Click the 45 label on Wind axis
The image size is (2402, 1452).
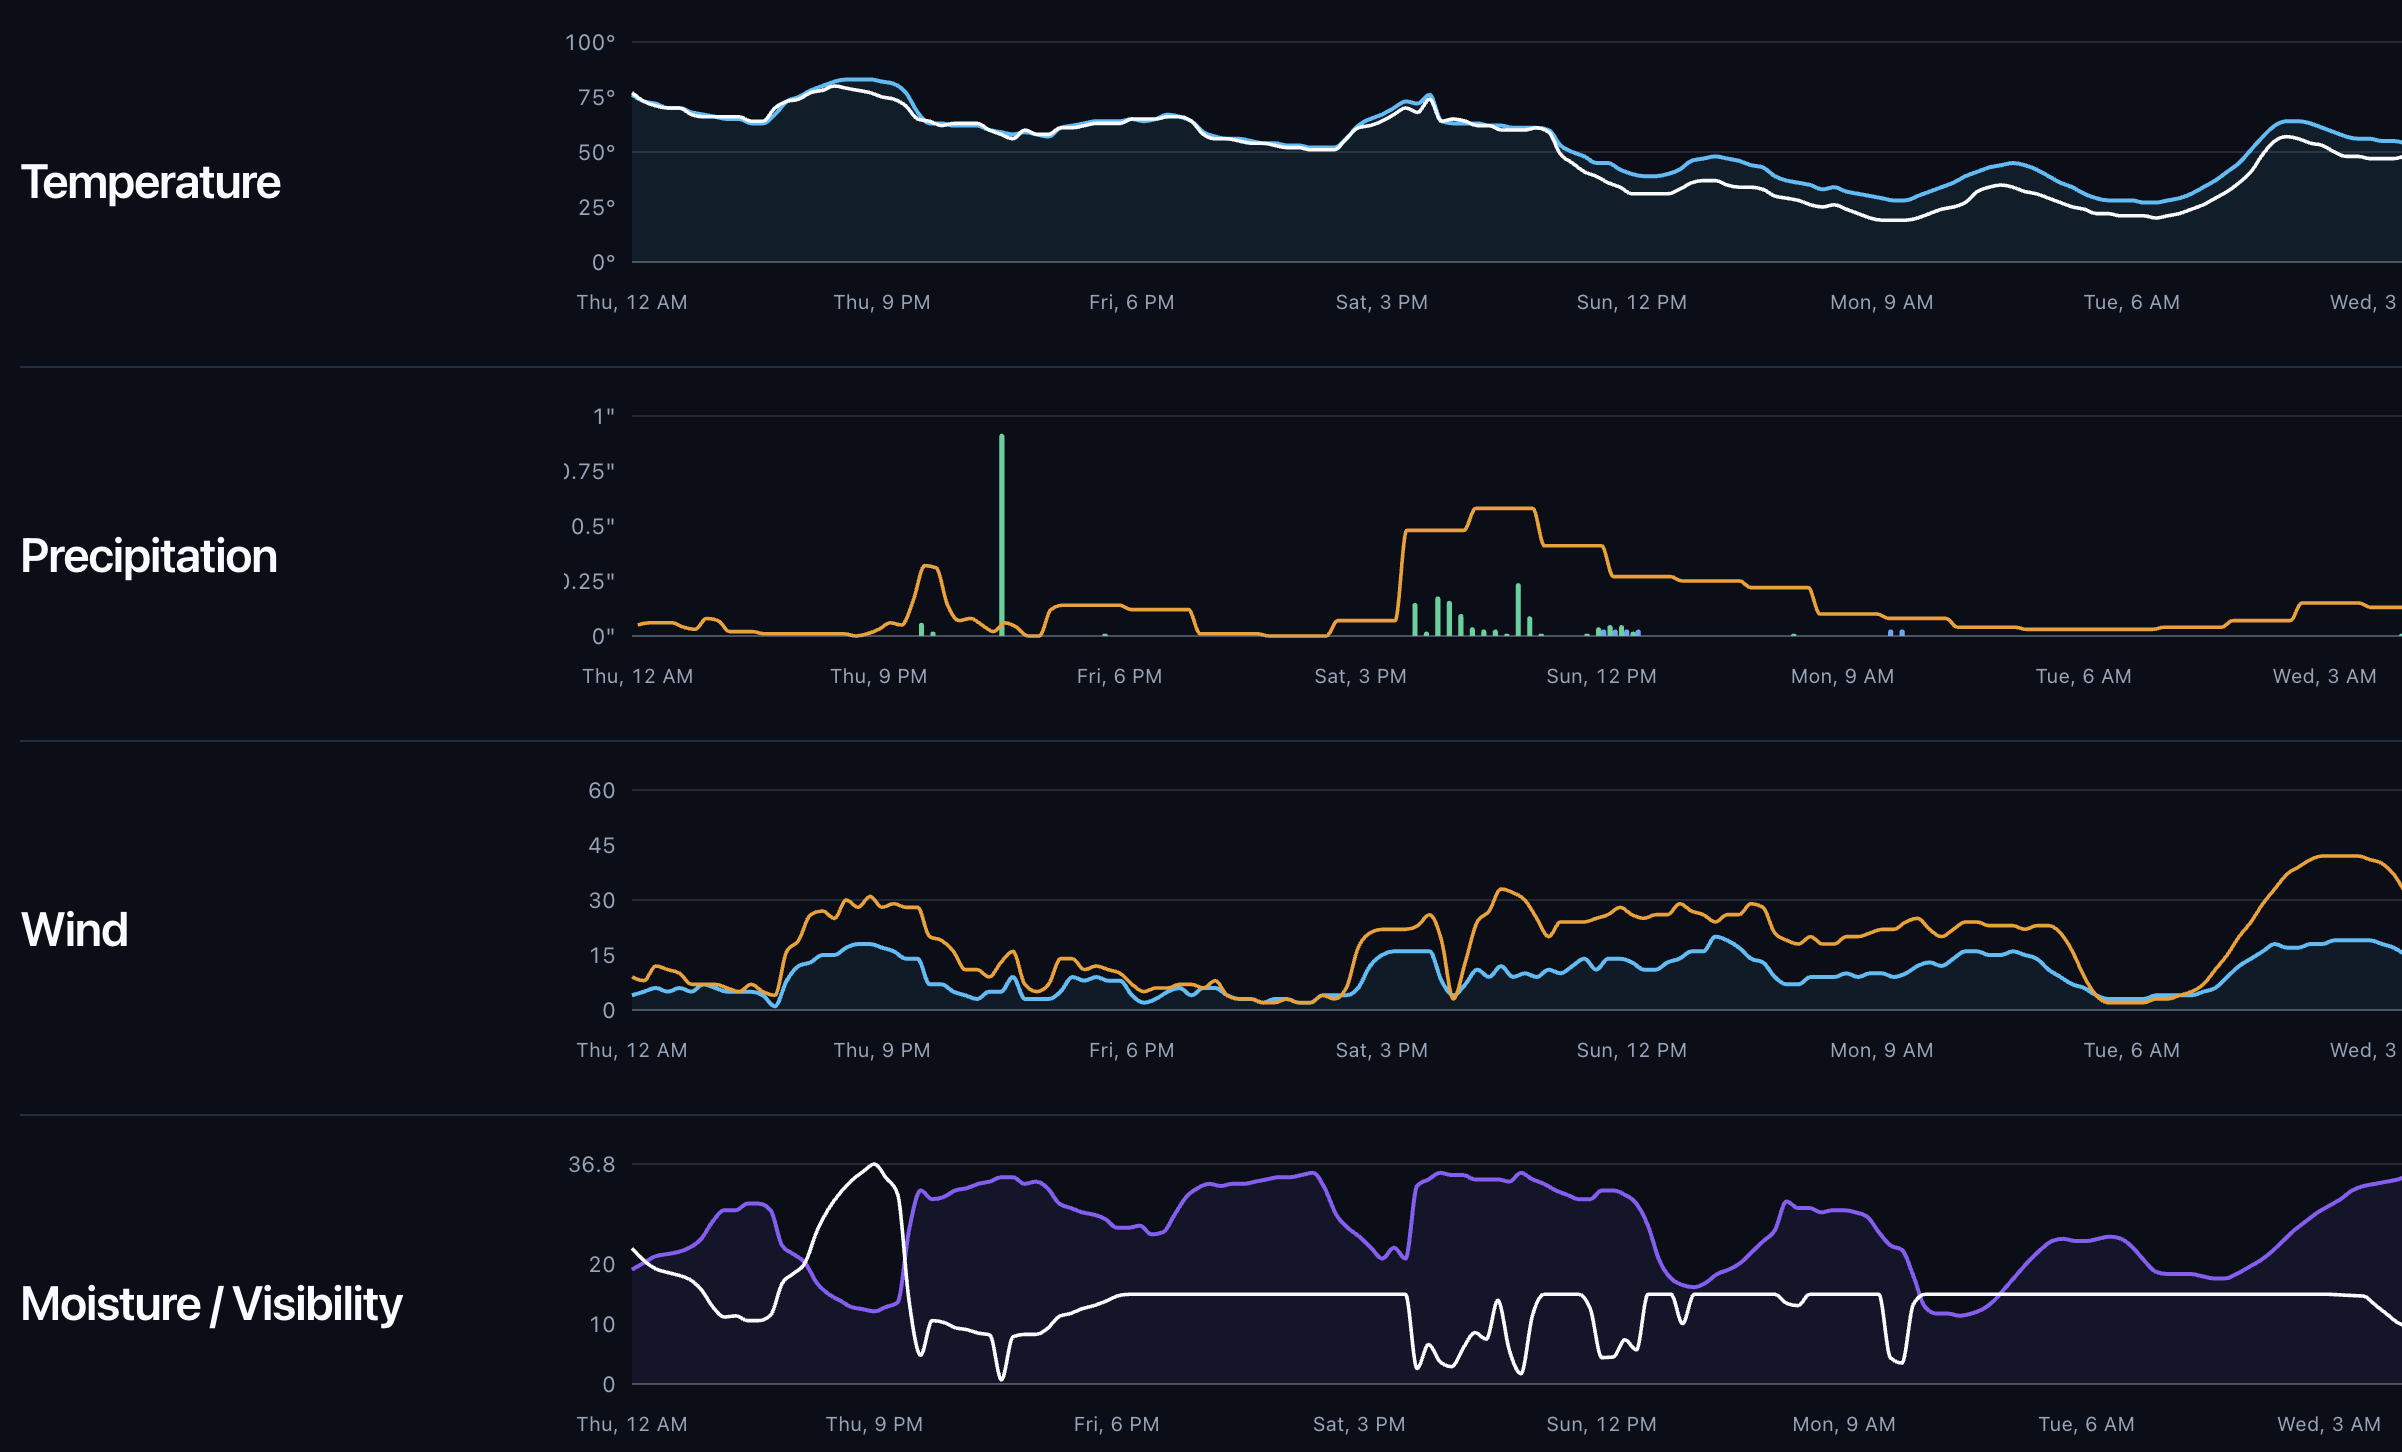pos(602,845)
